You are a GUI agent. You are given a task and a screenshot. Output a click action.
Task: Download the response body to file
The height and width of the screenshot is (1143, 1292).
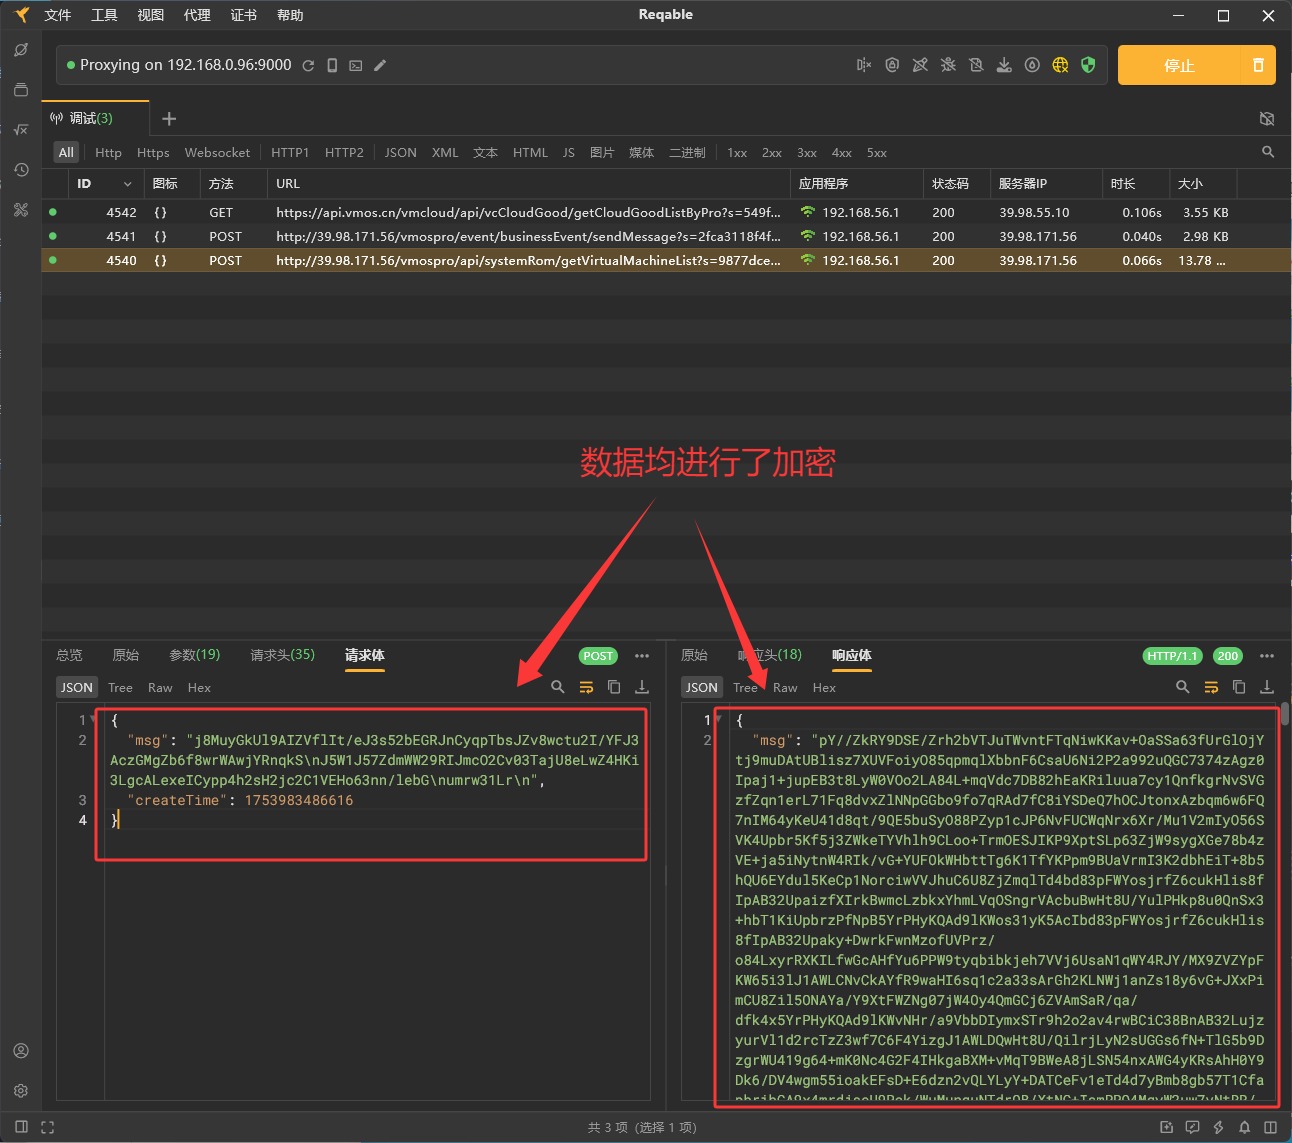pos(1267,687)
